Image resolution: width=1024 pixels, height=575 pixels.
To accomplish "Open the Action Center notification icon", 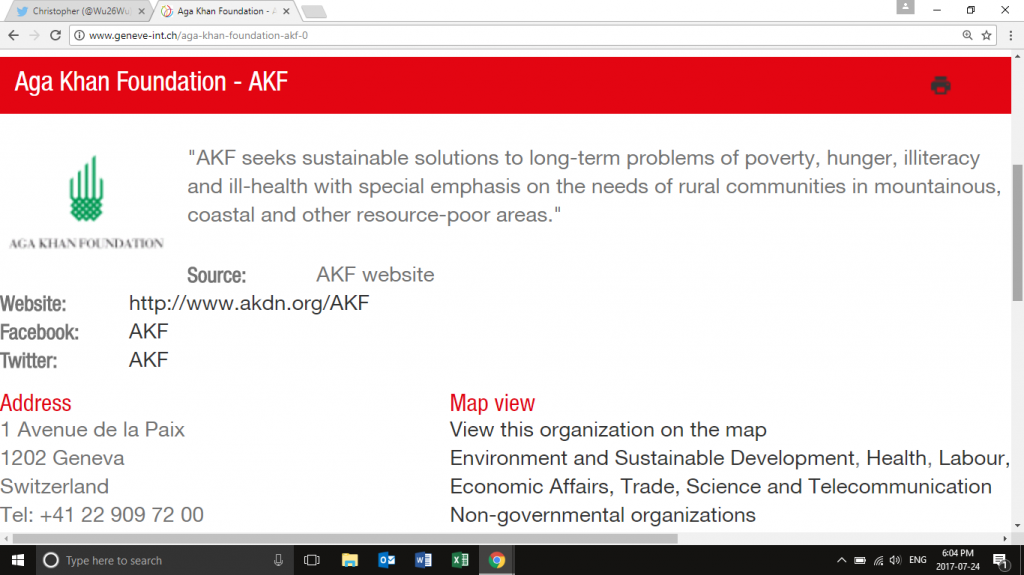I will point(1000,560).
